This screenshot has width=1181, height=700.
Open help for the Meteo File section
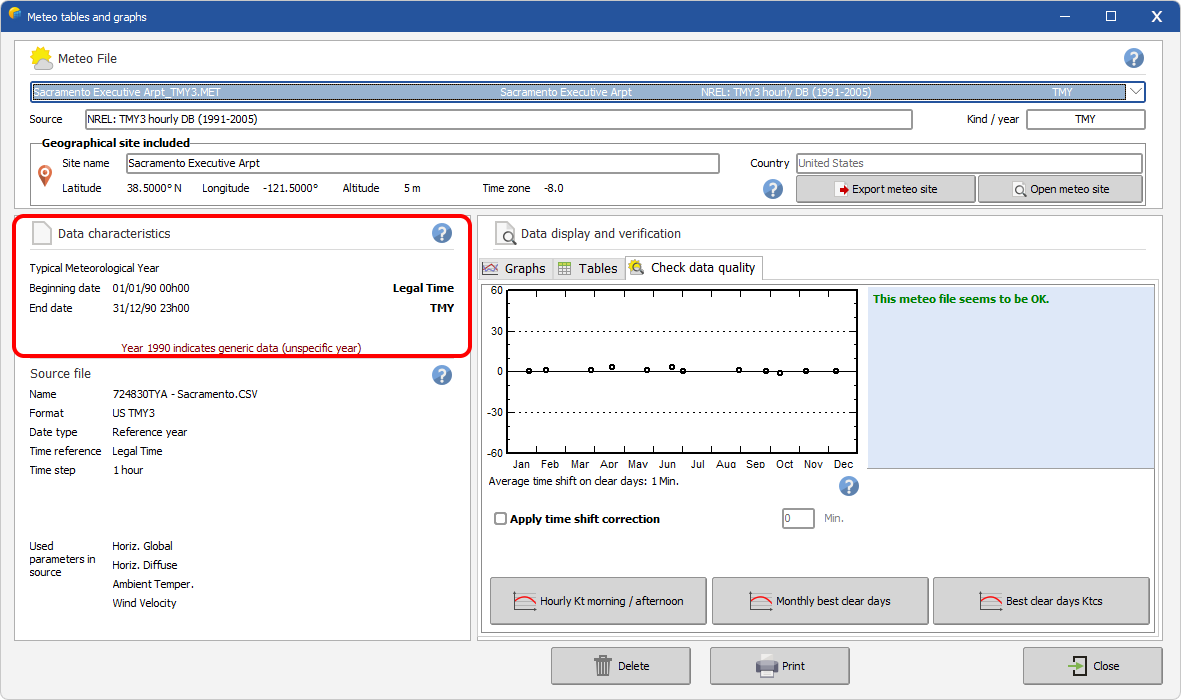[x=1134, y=58]
